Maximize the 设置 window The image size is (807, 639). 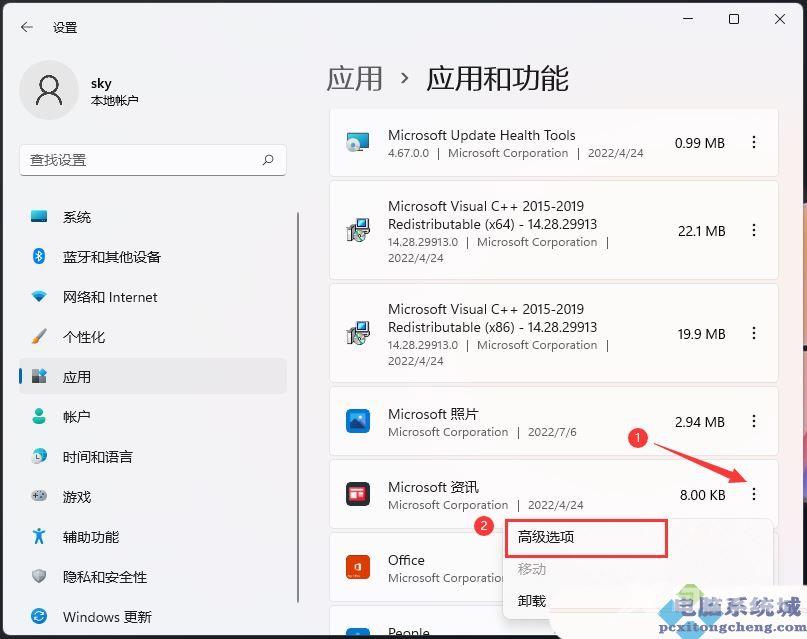(734, 19)
